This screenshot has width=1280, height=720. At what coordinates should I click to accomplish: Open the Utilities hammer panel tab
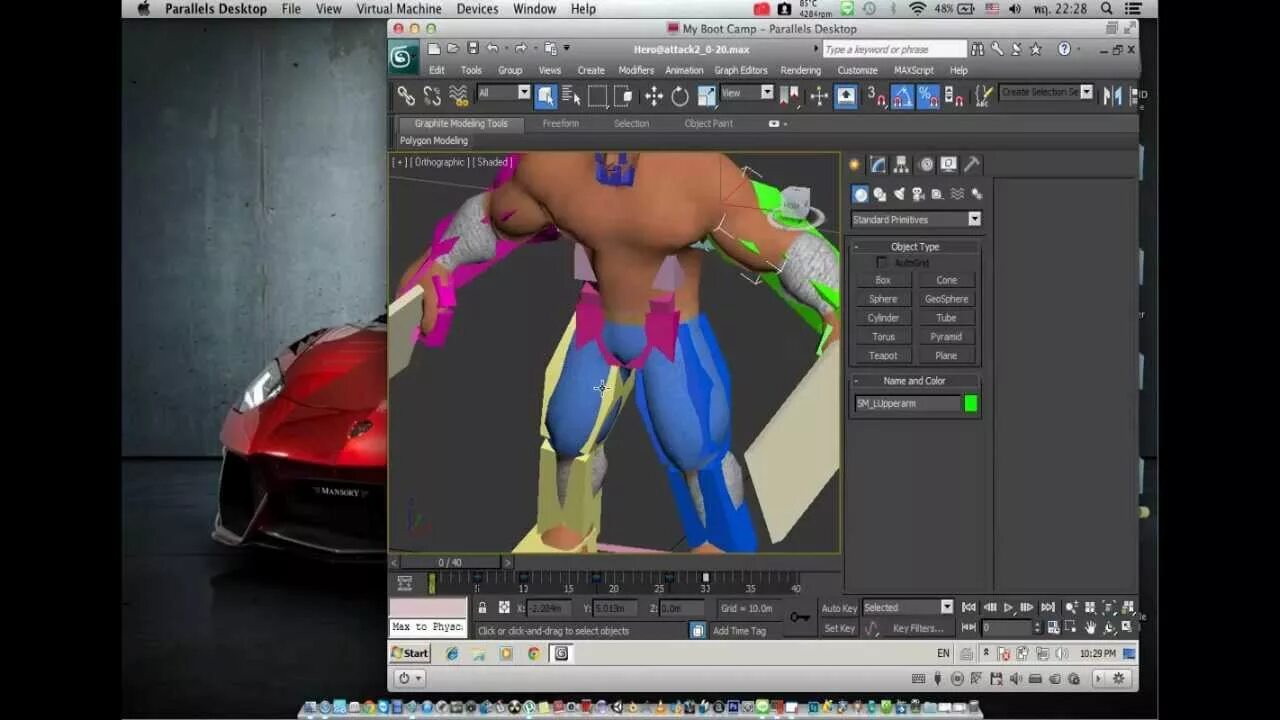click(x=972, y=165)
